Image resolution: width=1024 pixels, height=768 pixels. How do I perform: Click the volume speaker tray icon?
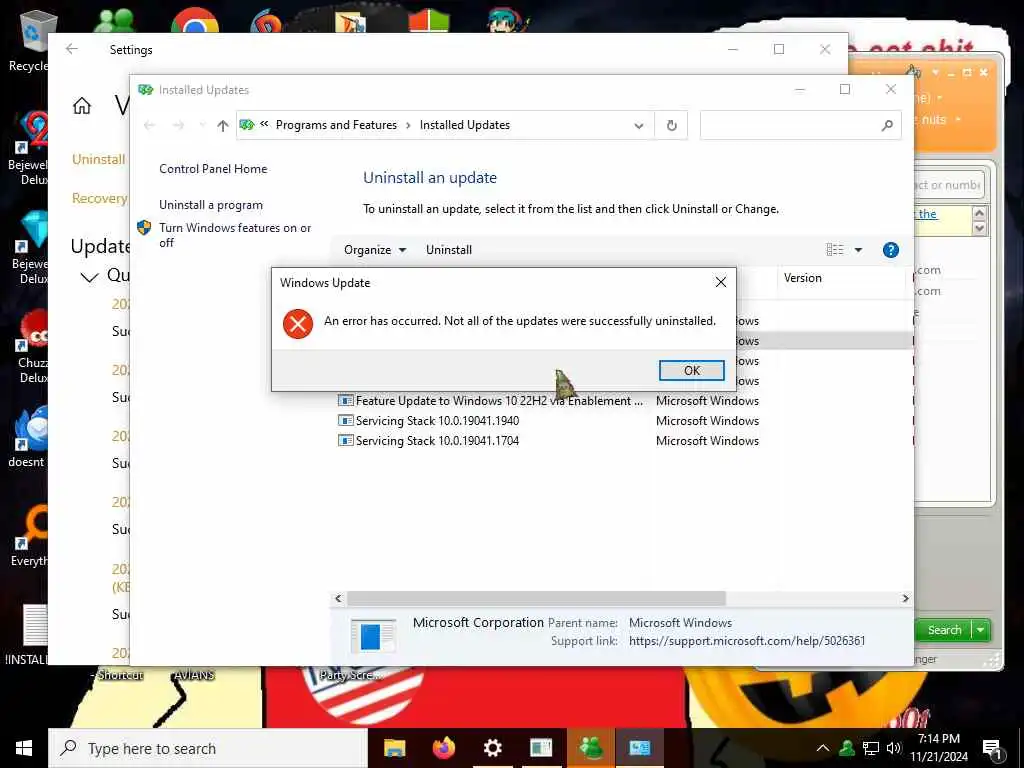[x=893, y=748]
